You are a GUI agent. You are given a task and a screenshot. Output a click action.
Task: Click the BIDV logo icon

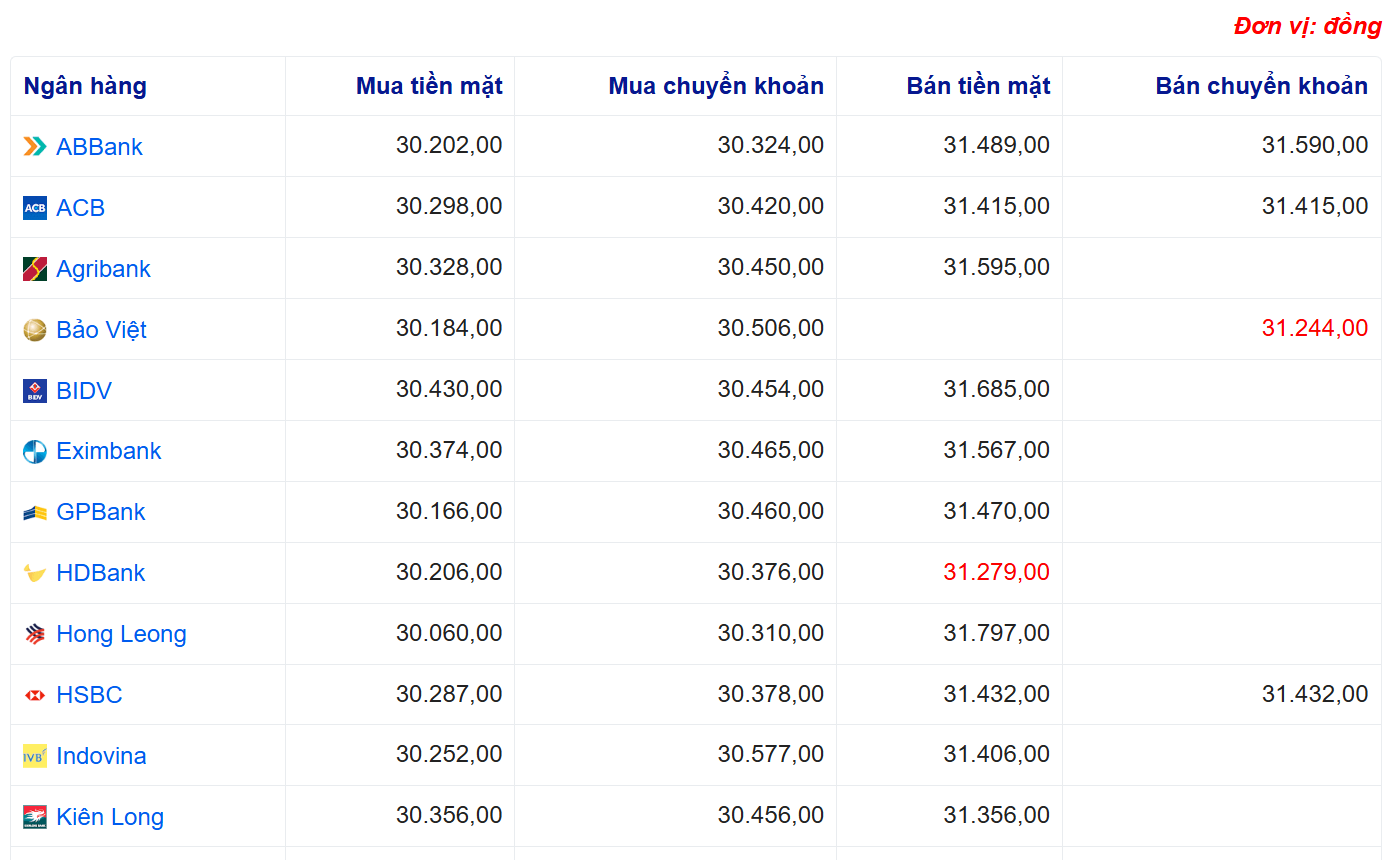pos(35,391)
